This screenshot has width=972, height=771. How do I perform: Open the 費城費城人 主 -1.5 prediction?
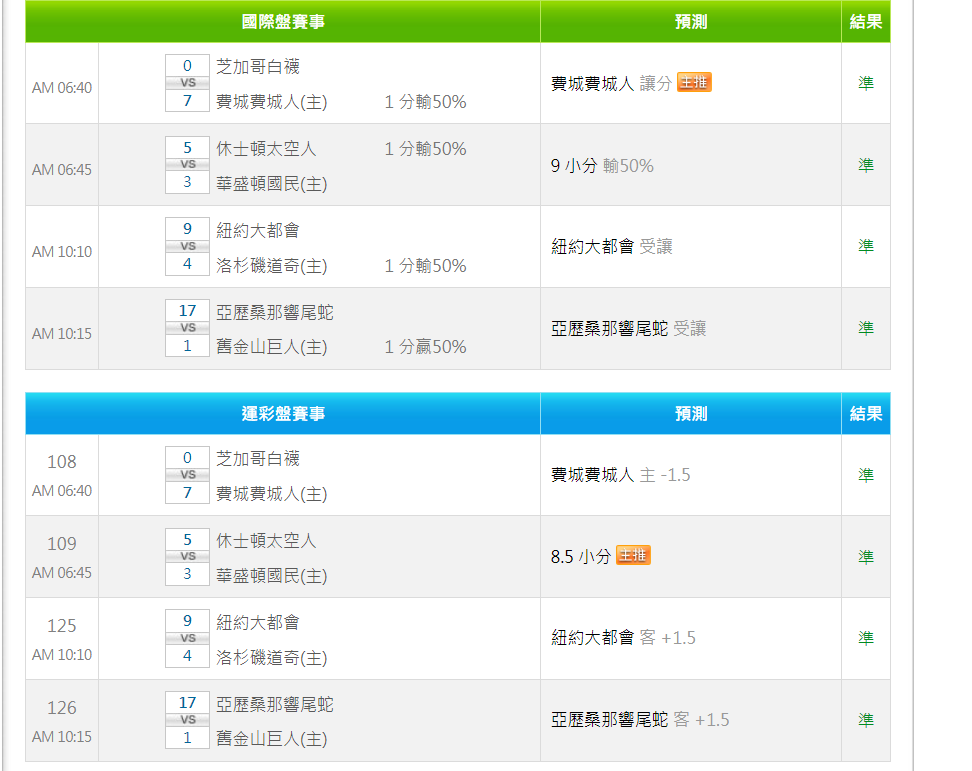620,475
